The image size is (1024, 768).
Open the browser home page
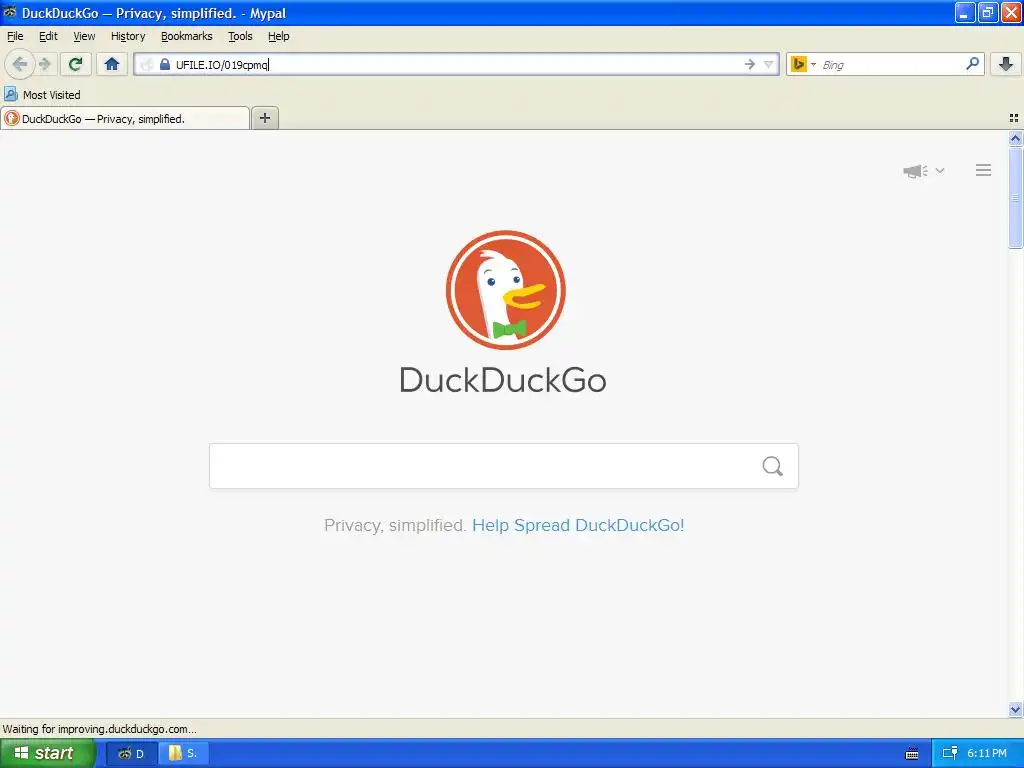point(112,64)
